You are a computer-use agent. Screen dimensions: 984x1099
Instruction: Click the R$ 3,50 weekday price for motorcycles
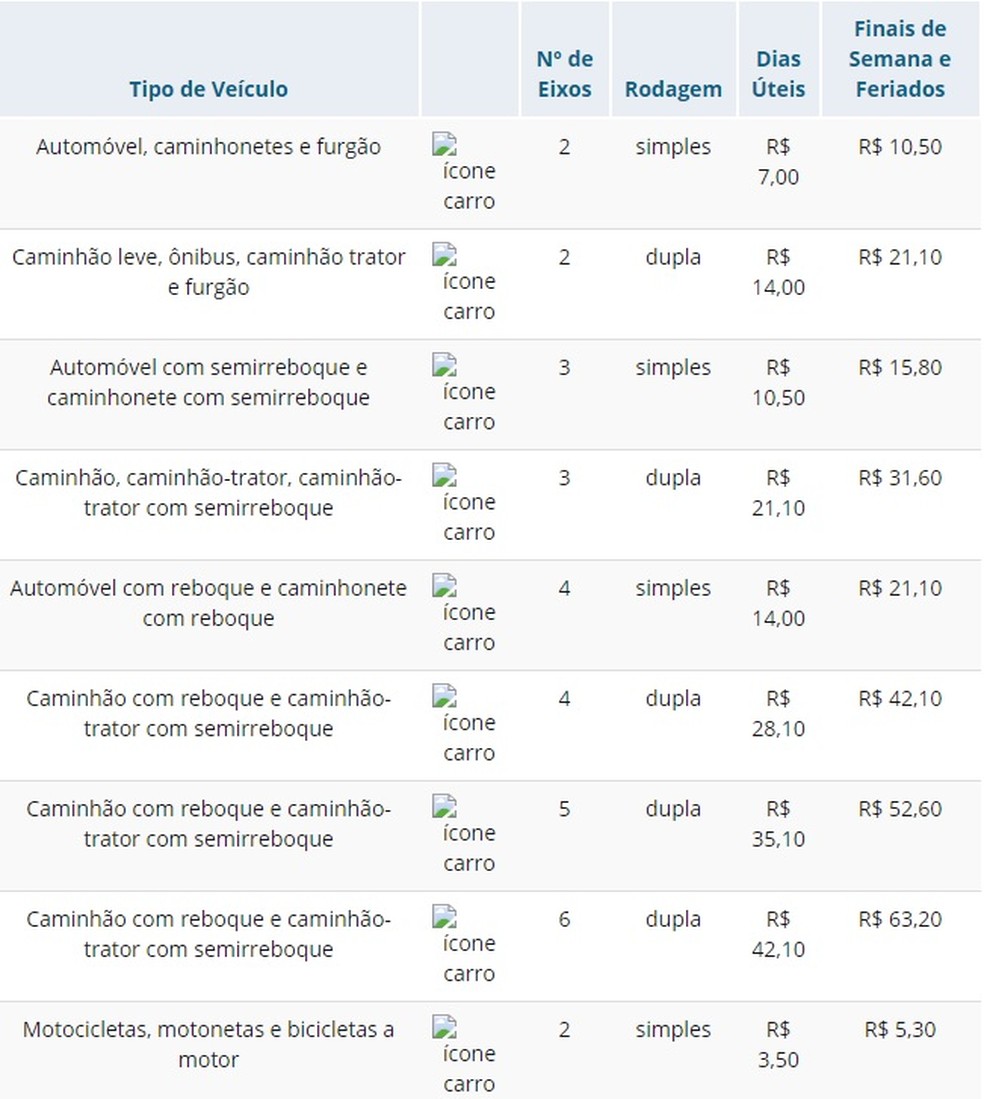[x=778, y=1044]
